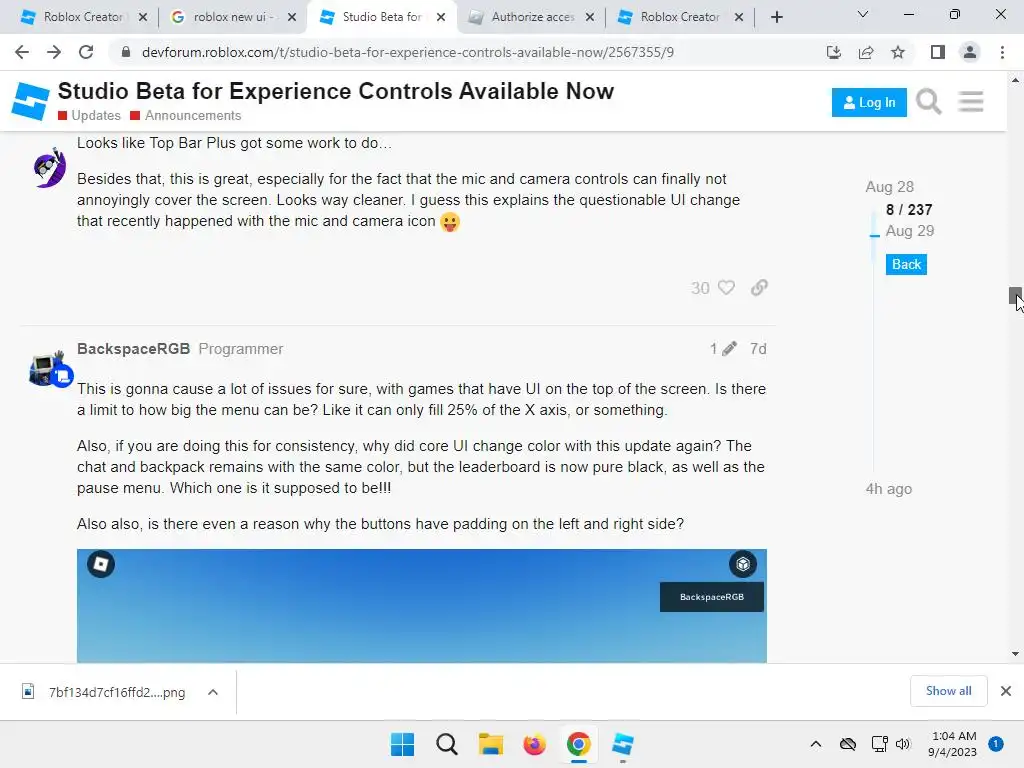Click the browser Back arrow
The width and height of the screenshot is (1024, 768).
coord(22,52)
